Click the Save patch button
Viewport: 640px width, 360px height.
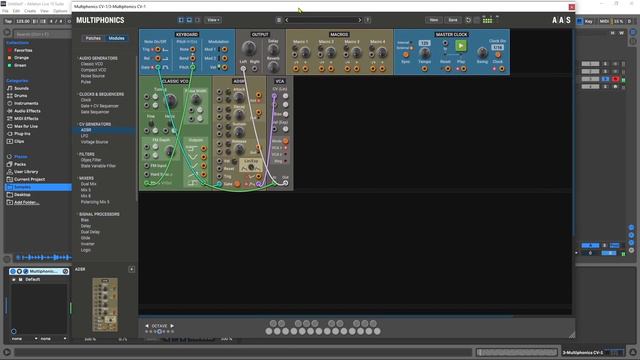click(453, 20)
